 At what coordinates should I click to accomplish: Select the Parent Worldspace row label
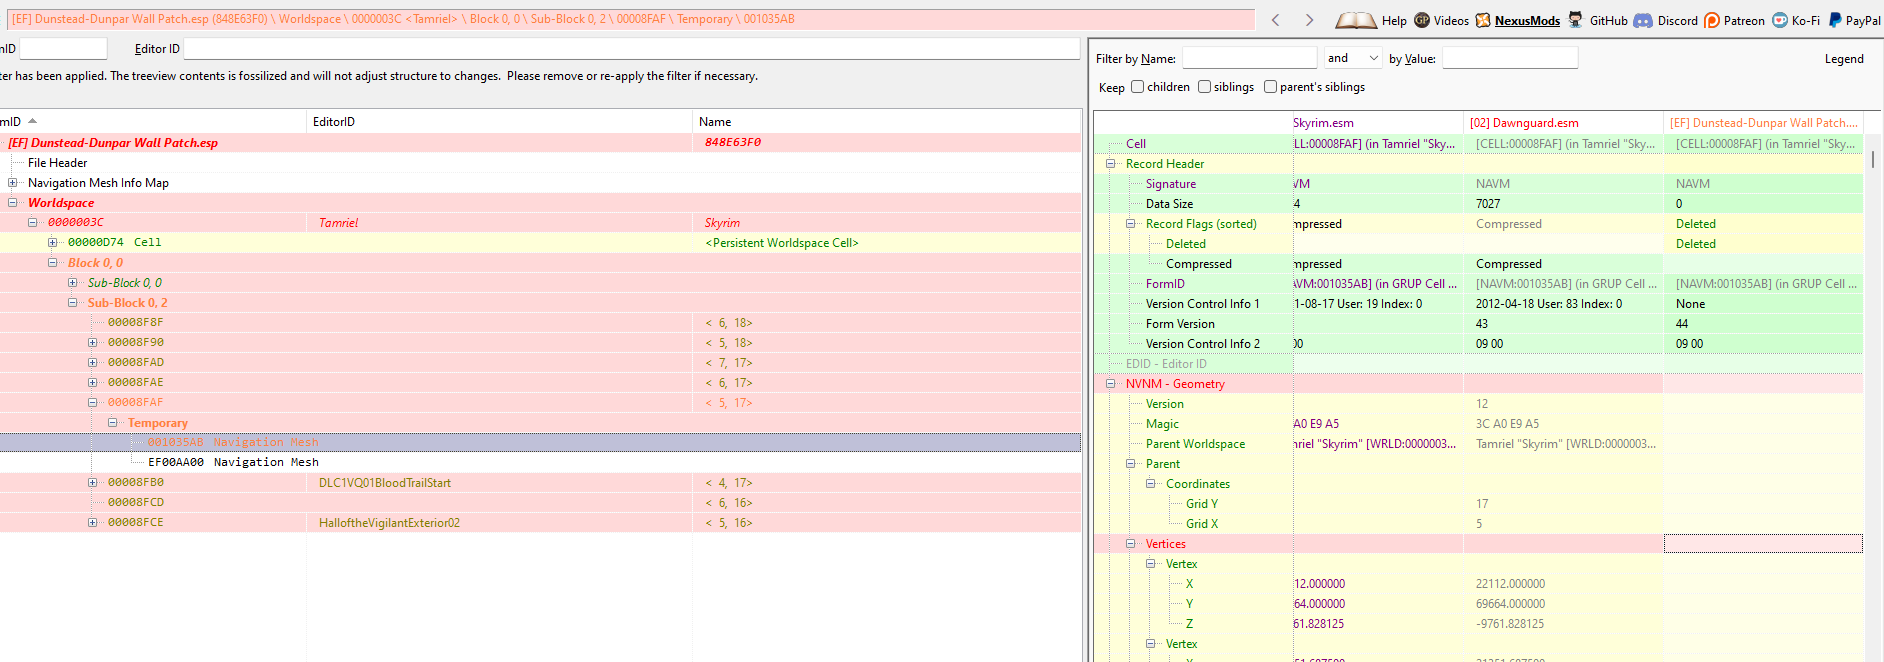[1195, 444]
